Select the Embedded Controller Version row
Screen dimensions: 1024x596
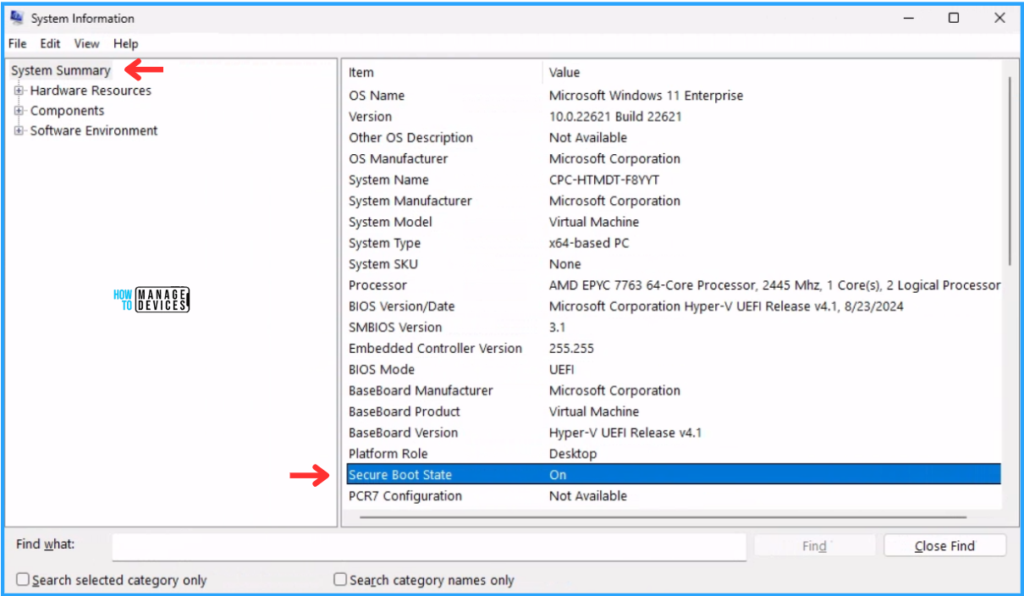tap(673, 349)
